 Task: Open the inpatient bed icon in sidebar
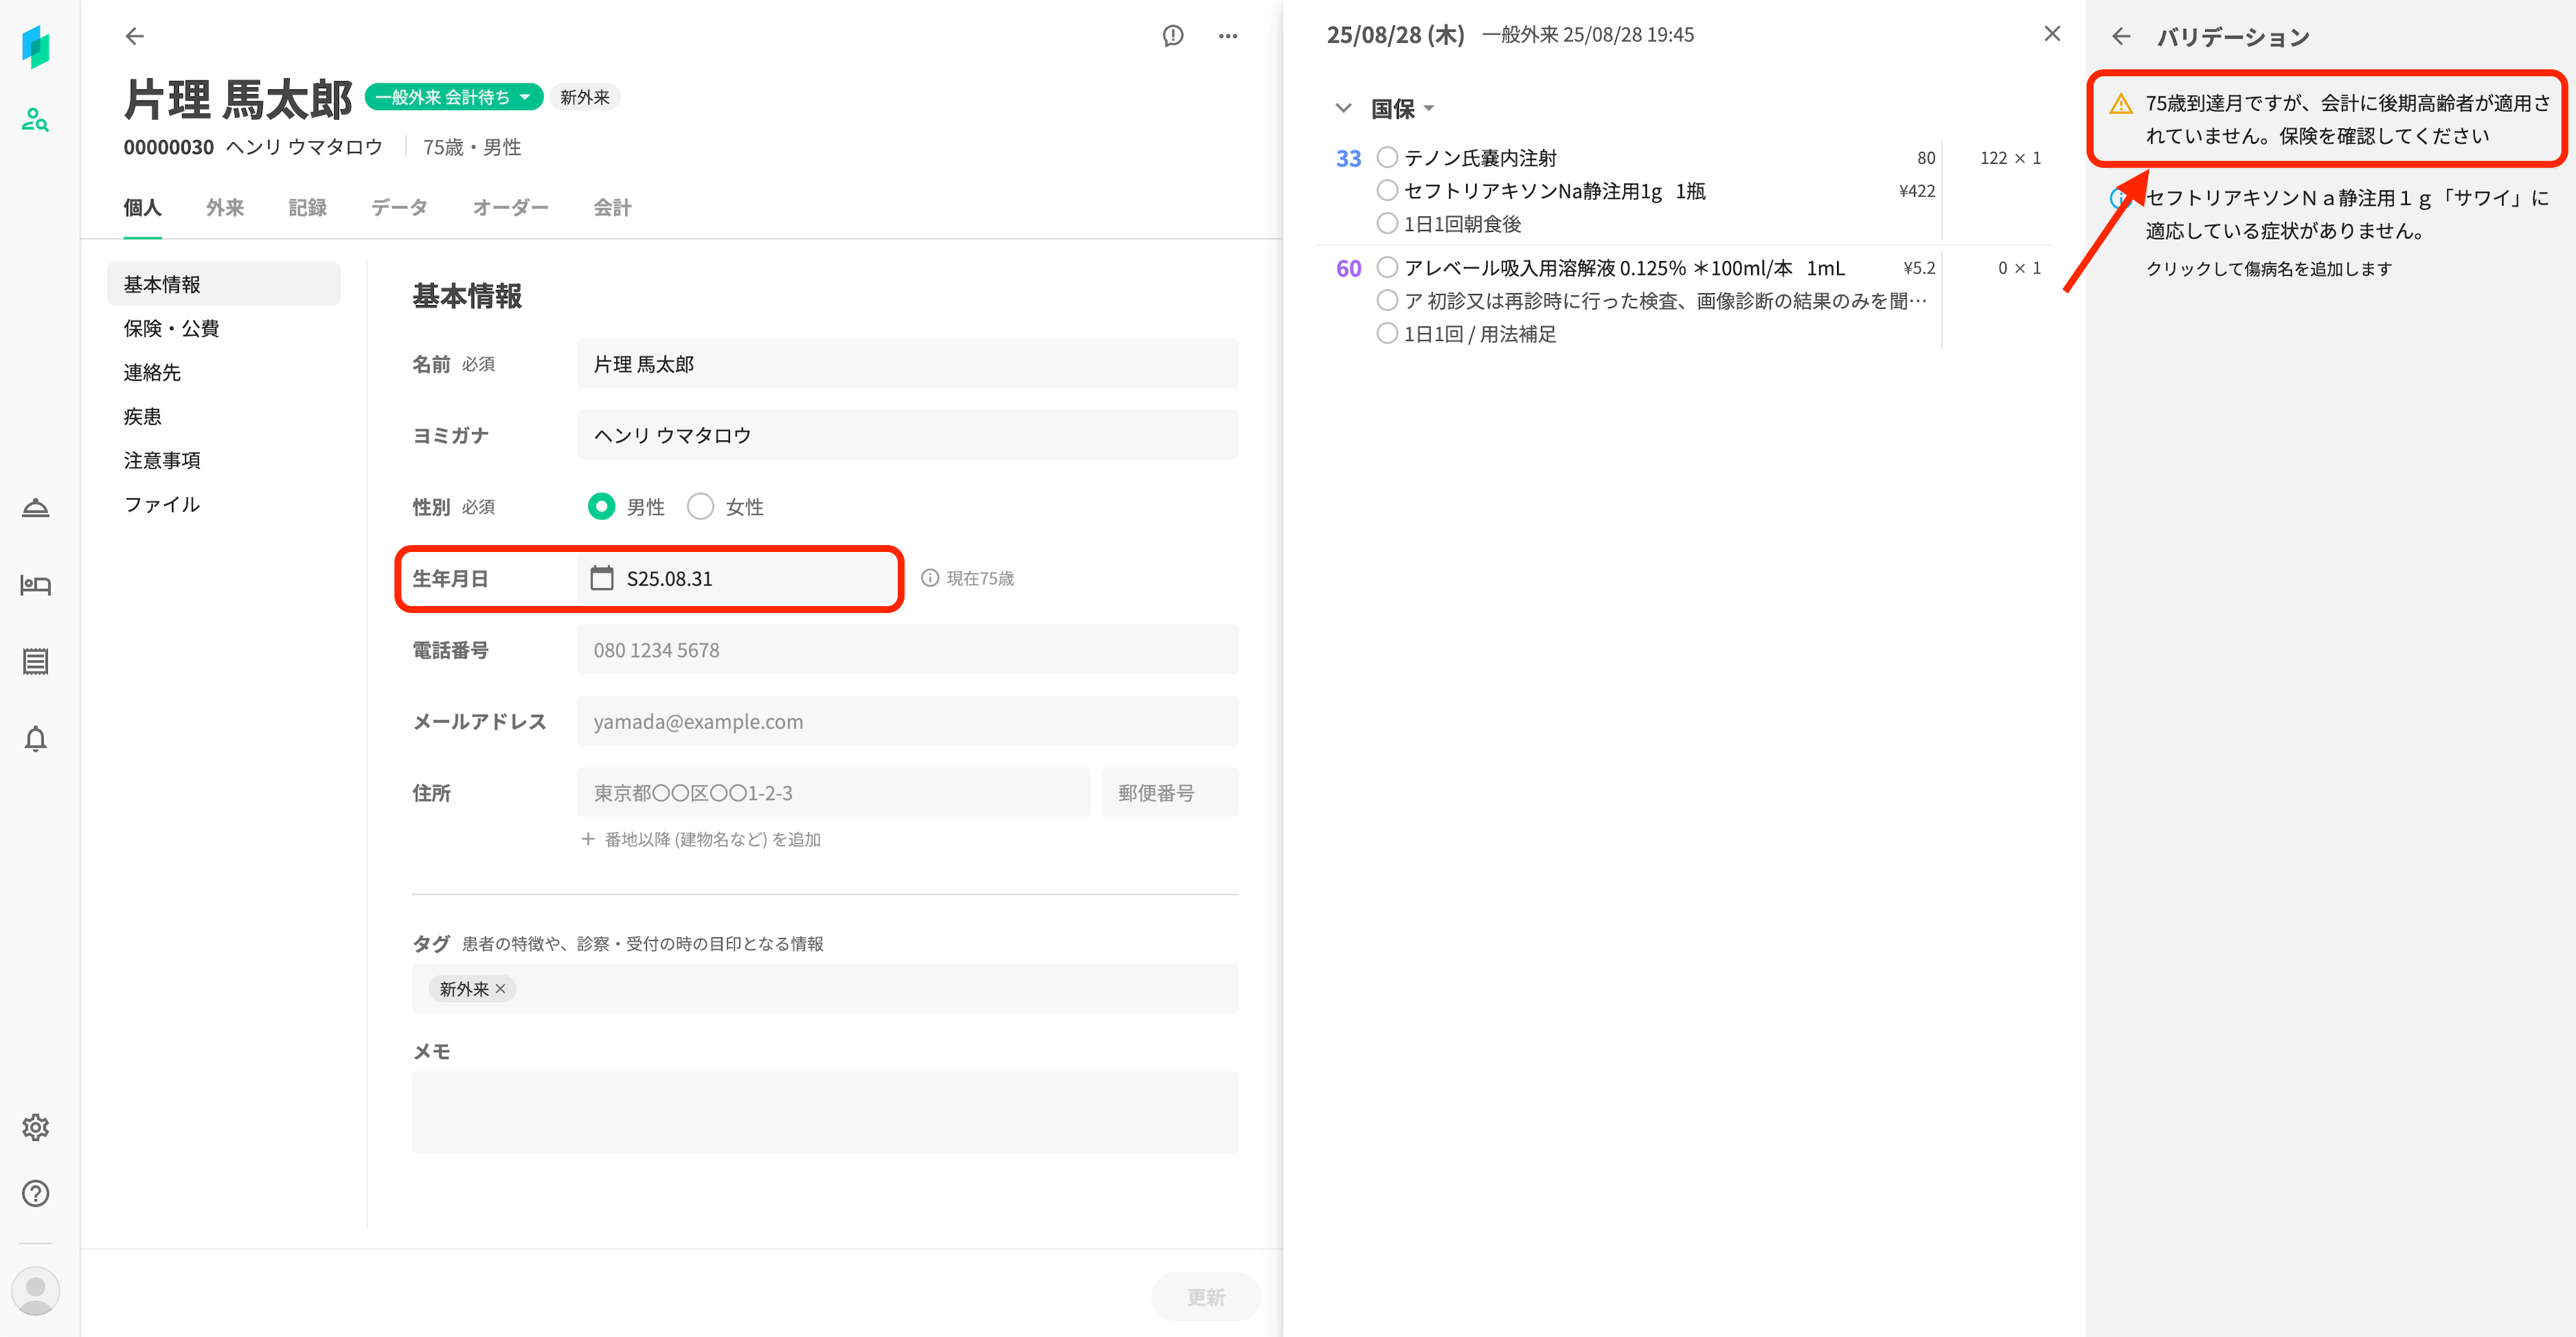click(35, 585)
